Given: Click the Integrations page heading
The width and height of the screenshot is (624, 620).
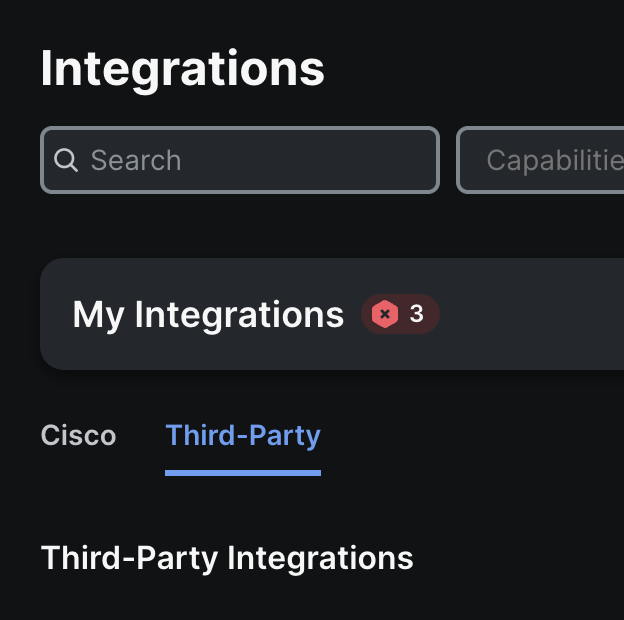Looking at the screenshot, I should coord(183,69).
